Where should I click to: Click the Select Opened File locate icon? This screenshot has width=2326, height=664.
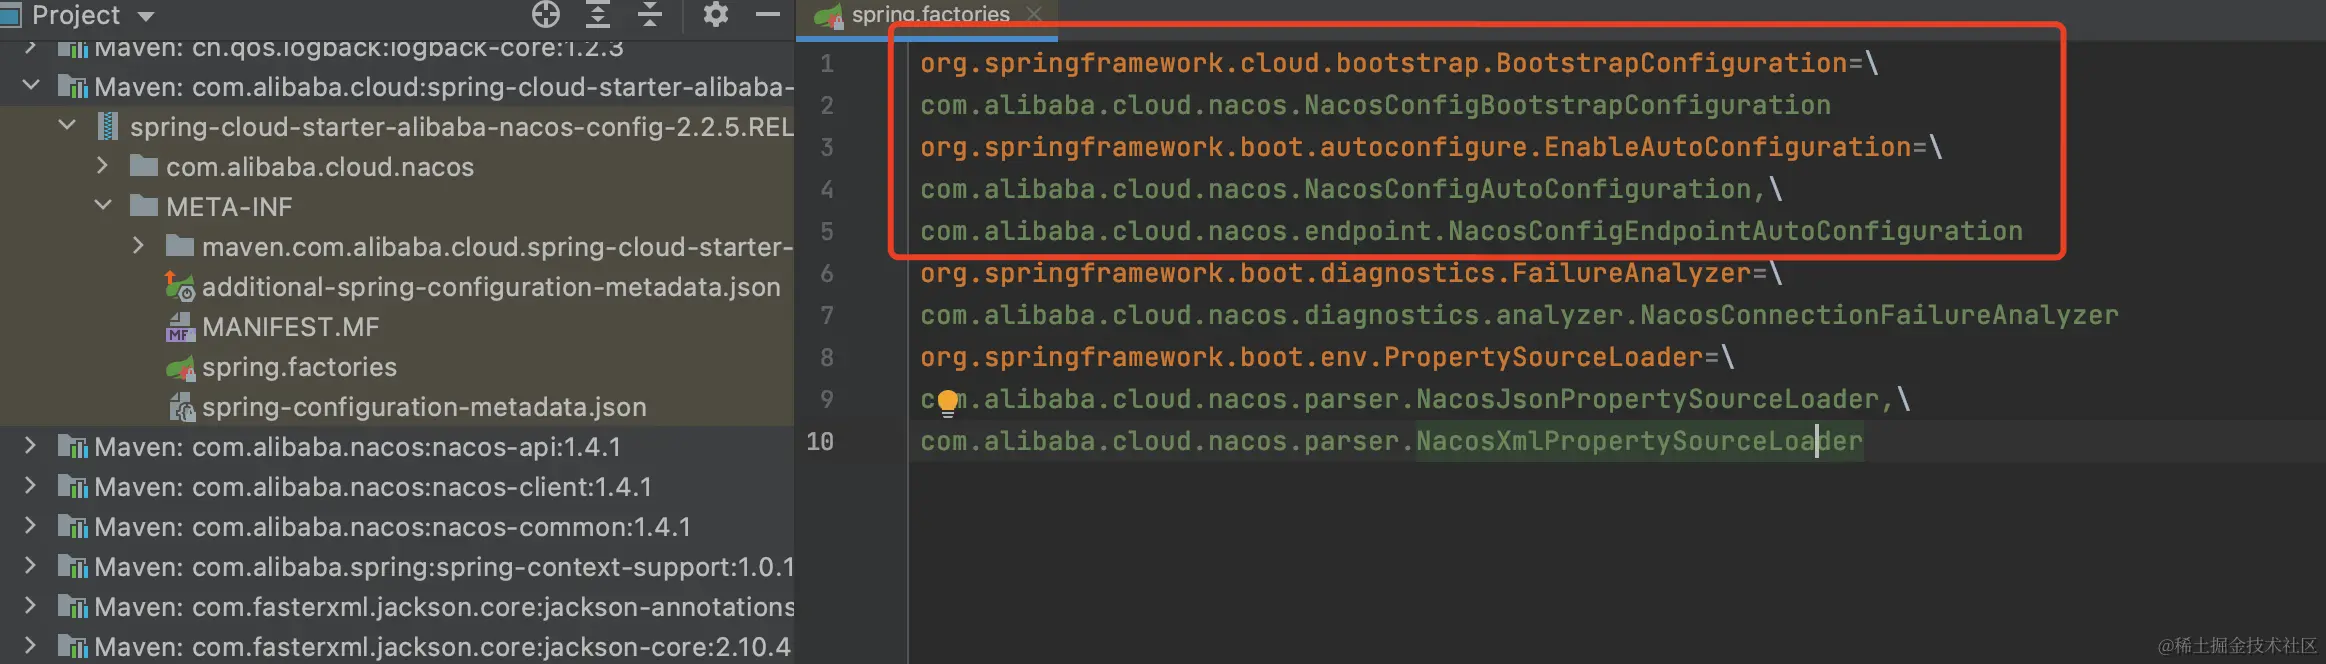coord(546,14)
